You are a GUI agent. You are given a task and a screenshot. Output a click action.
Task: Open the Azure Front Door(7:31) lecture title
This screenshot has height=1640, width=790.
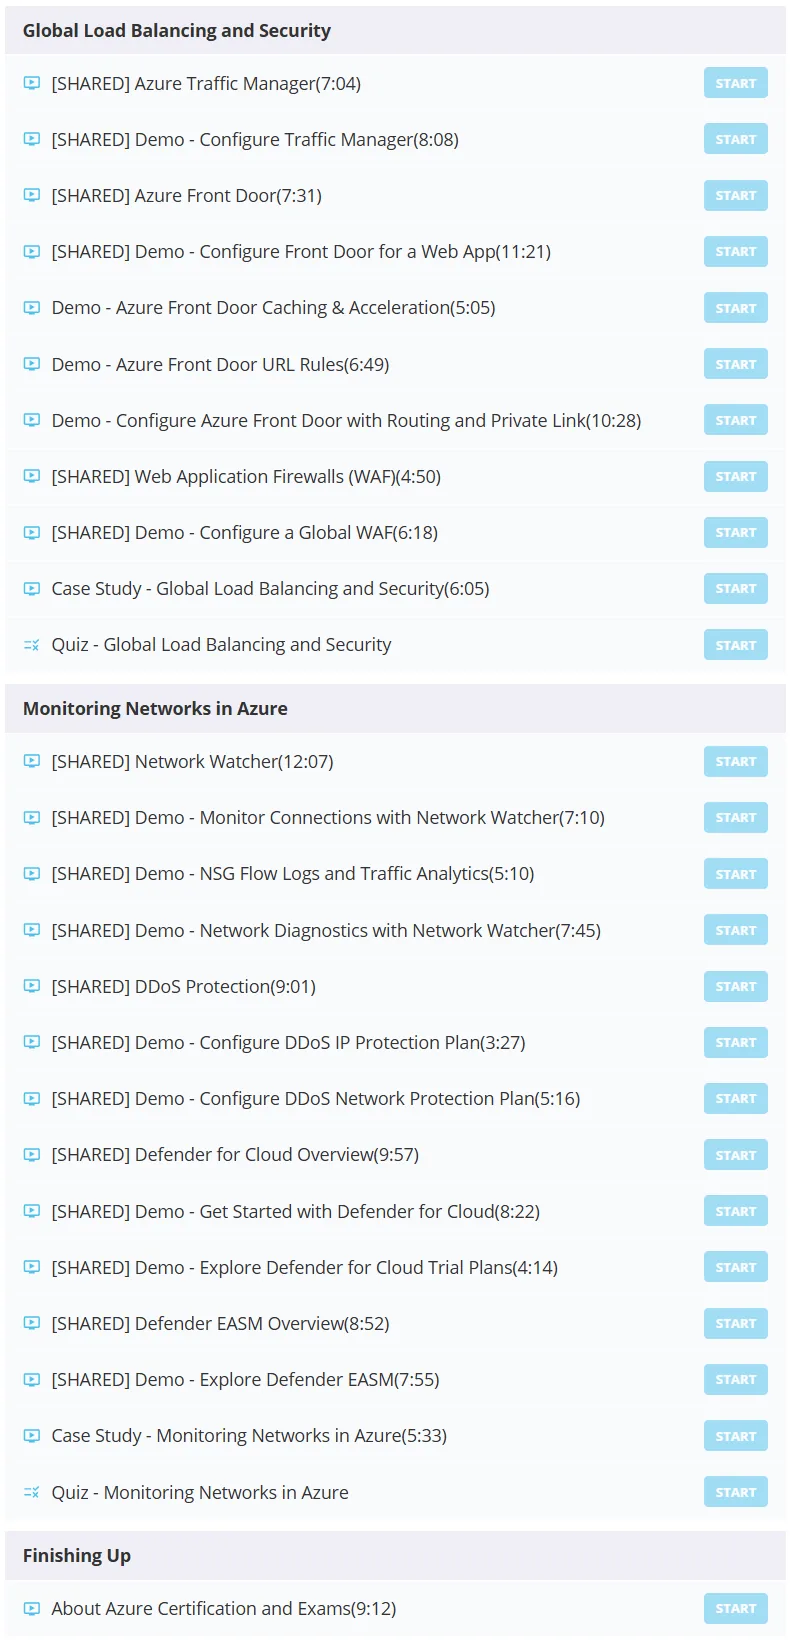click(x=187, y=195)
